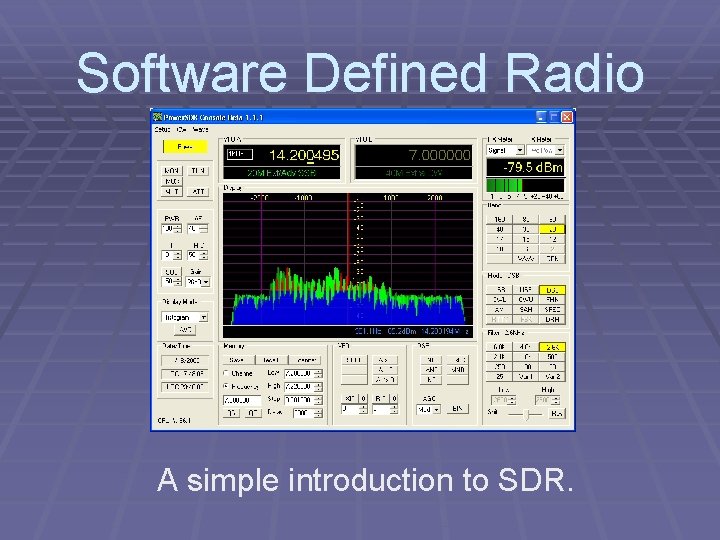Viewport: 720px width, 540px height.
Task: Select SAM mode
Action: (x=526, y=309)
